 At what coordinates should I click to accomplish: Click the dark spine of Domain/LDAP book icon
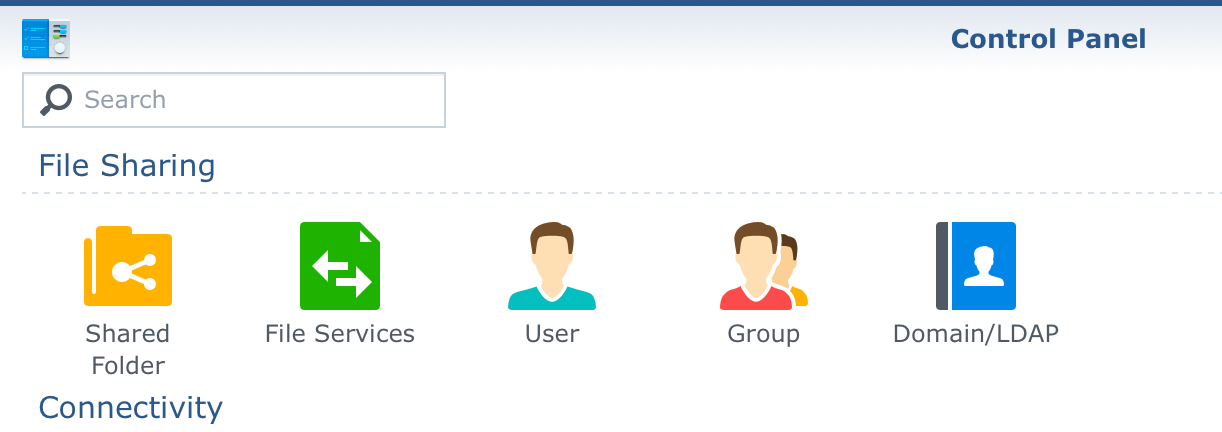[x=942, y=266]
